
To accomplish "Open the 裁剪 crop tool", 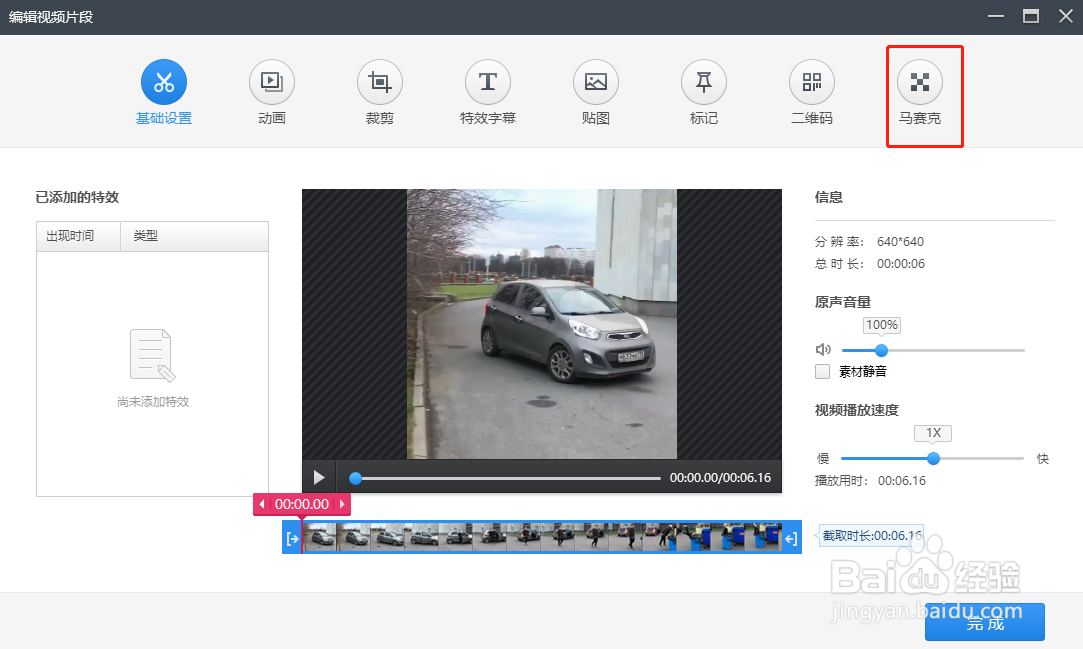I will click(x=379, y=82).
